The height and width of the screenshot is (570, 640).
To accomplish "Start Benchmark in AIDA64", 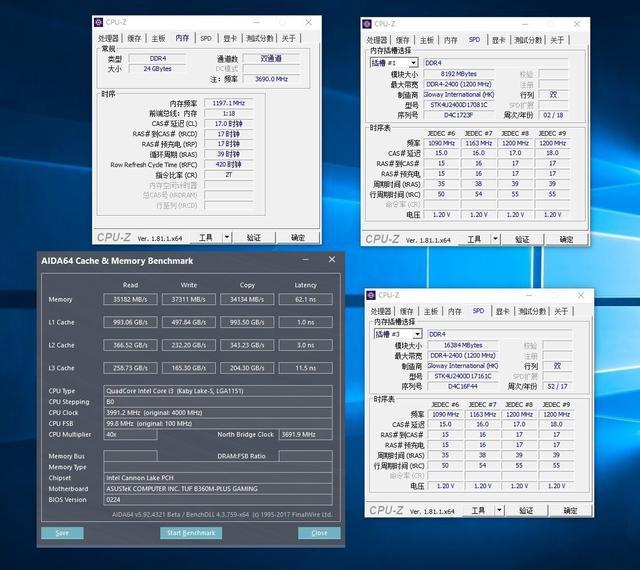I will point(191,533).
